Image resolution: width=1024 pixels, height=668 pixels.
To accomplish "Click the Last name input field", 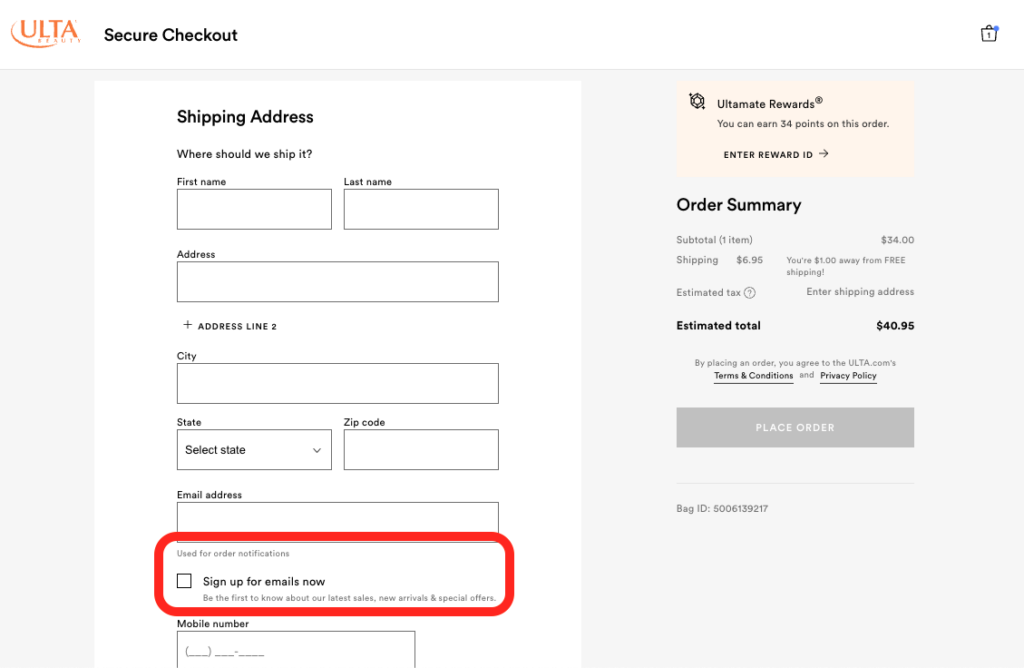I will [x=421, y=209].
